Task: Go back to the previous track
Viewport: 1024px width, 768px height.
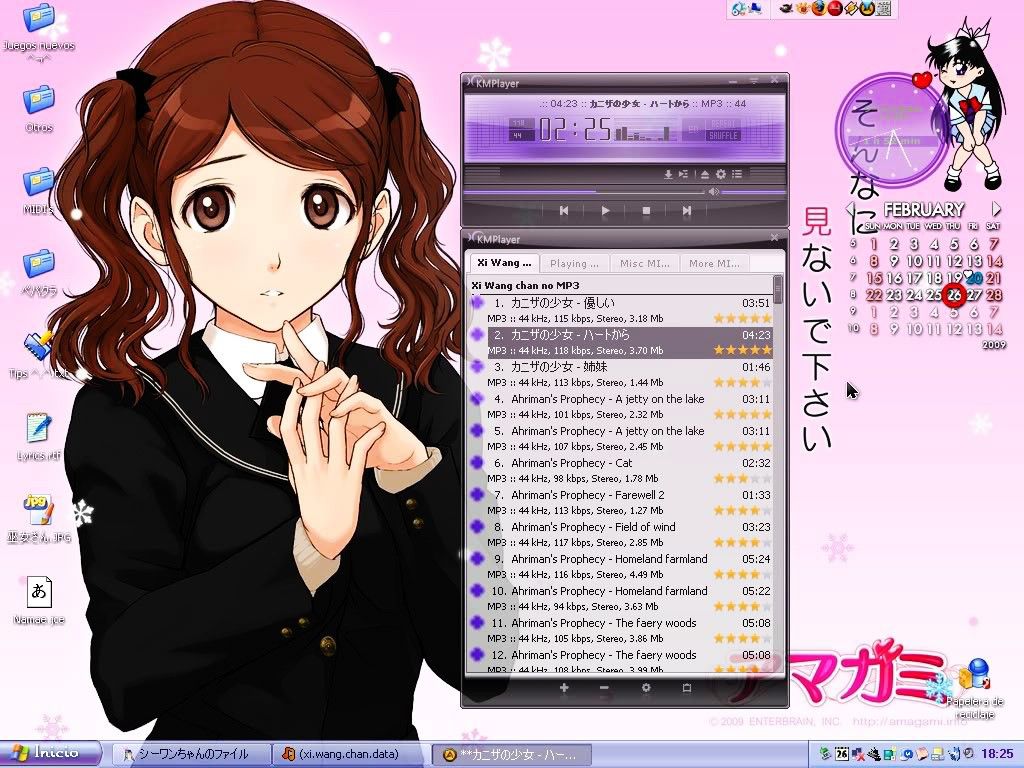Action: click(564, 211)
